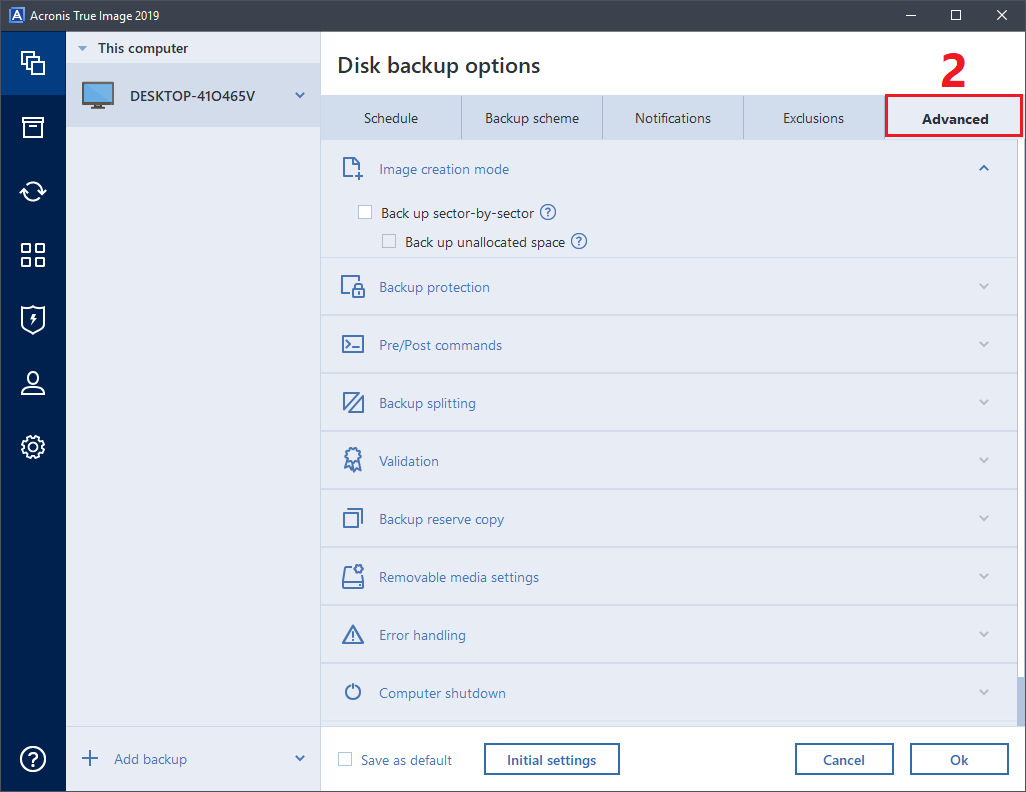Expand the Error handling chevron

(x=983, y=634)
